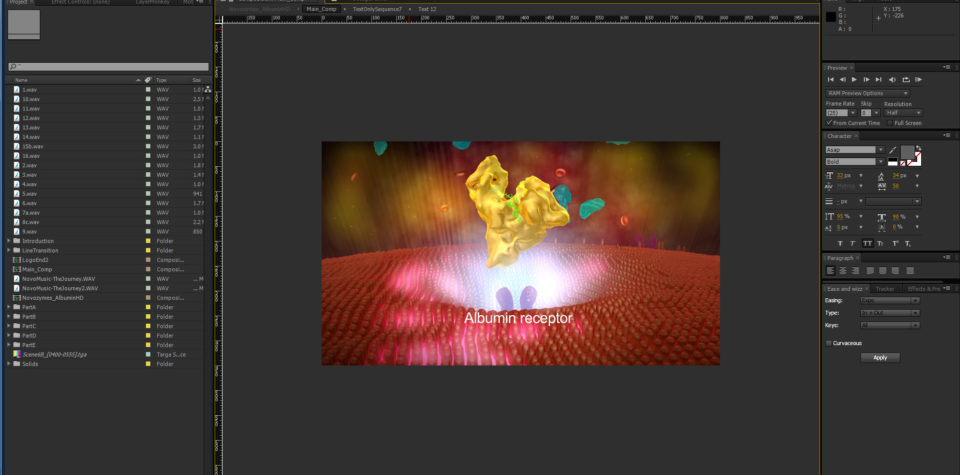Jump to last frame in Preview panel
Screen dimensions: 960x475
(x=879, y=79)
